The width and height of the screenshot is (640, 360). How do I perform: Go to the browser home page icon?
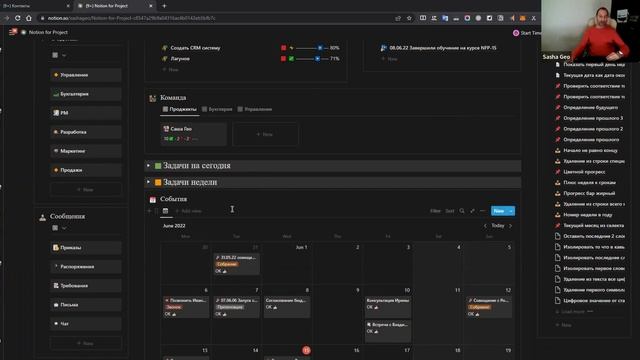pyautogui.click(x=29, y=18)
